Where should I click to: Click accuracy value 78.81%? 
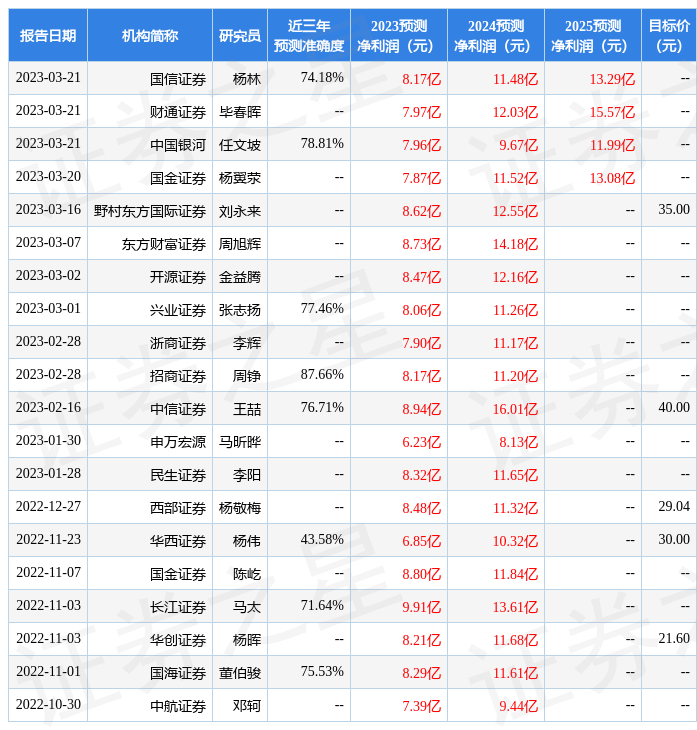[322, 143]
